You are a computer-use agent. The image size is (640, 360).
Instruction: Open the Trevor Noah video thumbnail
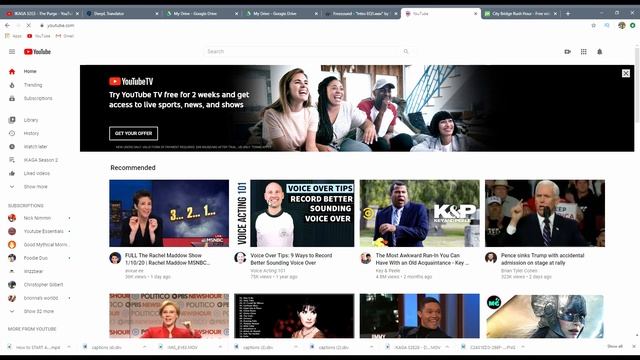420,316
